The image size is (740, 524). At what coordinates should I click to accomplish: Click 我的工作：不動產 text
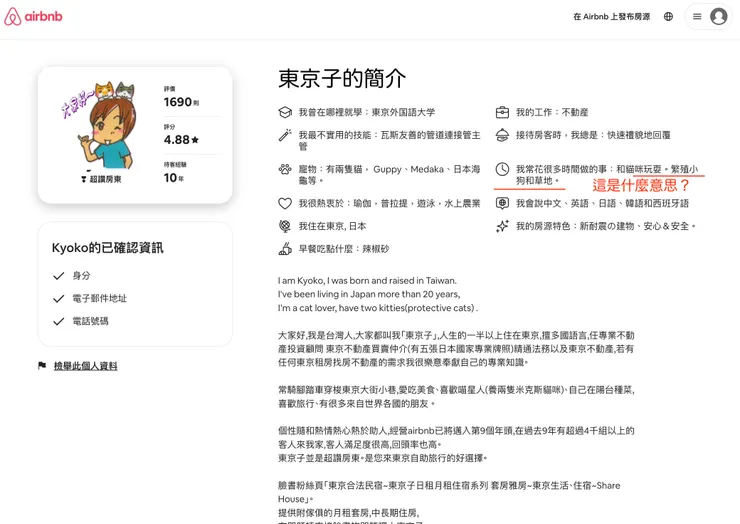(552, 112)
